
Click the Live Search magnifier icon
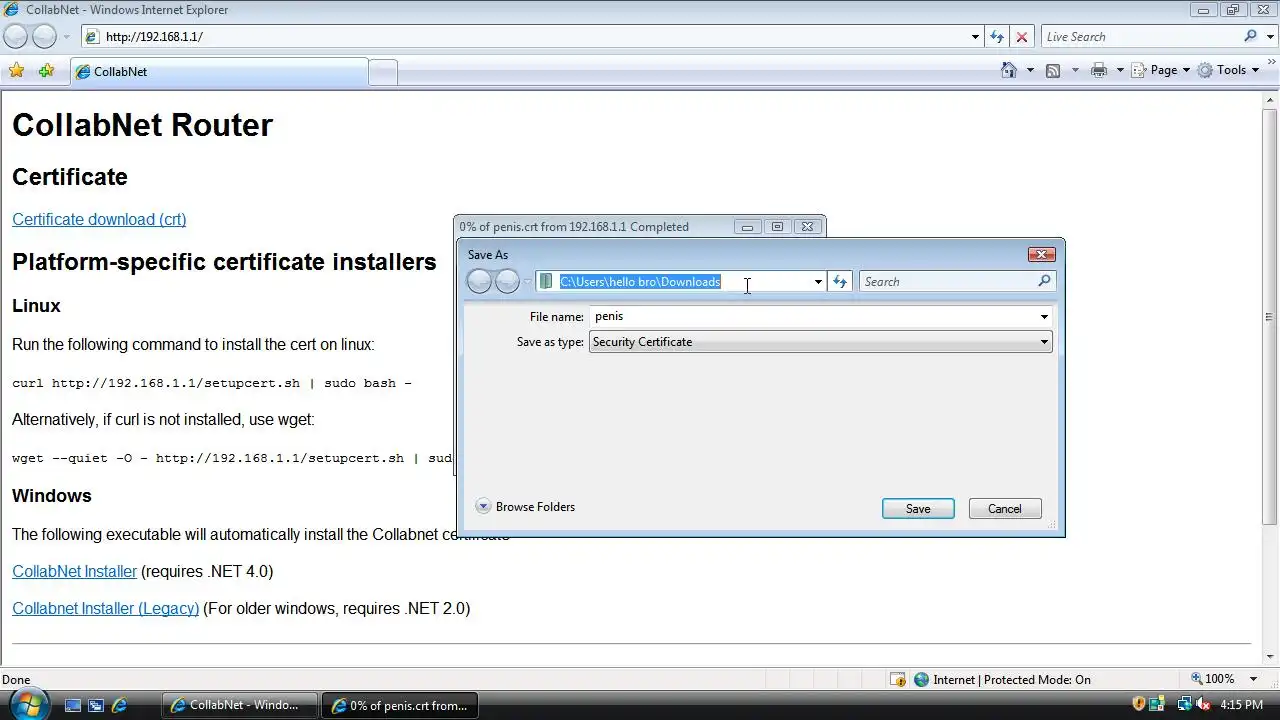1251,36
